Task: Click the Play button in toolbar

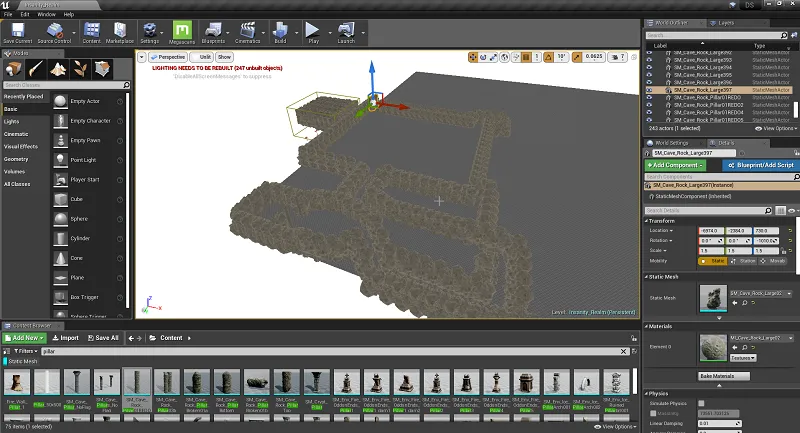Action: point(313,31)
